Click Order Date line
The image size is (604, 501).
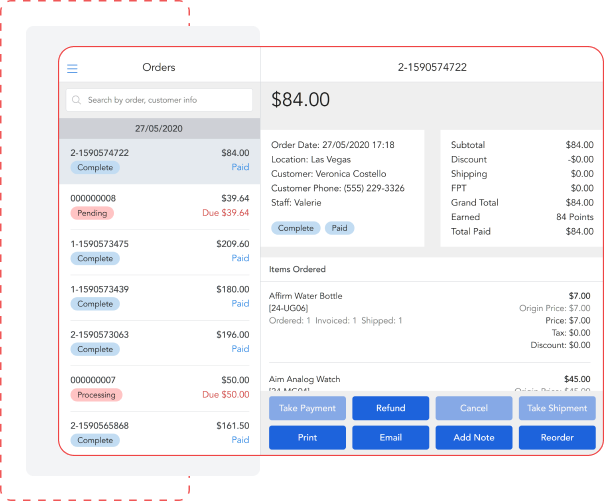[x=333, y=145]
